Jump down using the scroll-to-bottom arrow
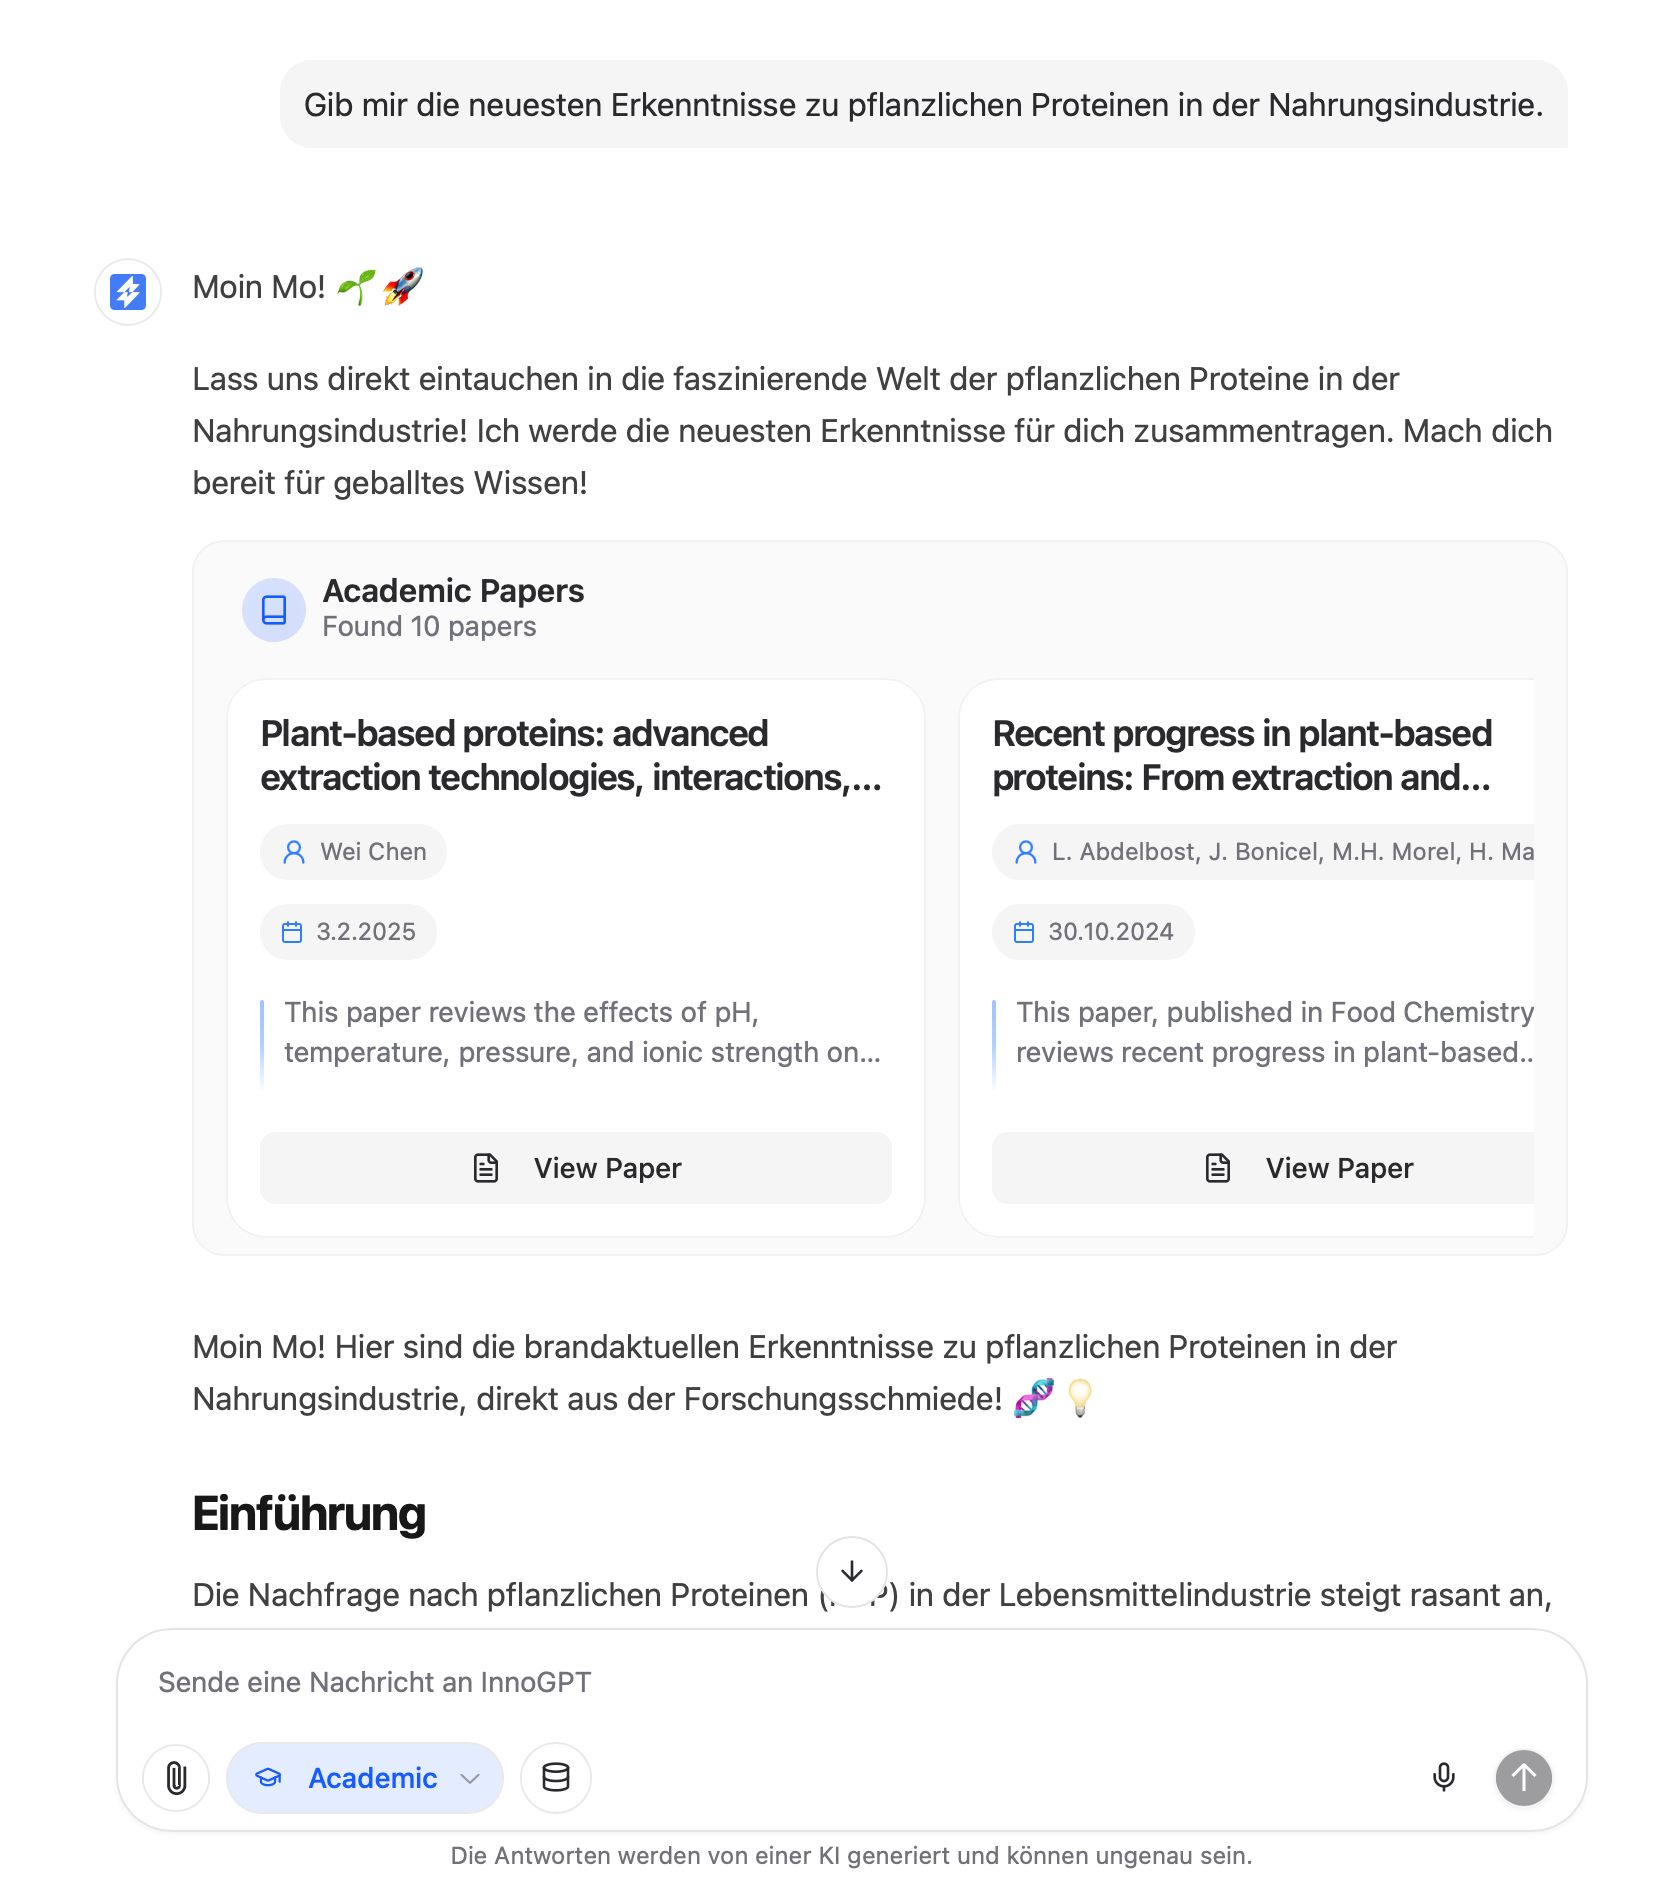This screenshot has height=1878, width=1664. tap(851, 1571)
